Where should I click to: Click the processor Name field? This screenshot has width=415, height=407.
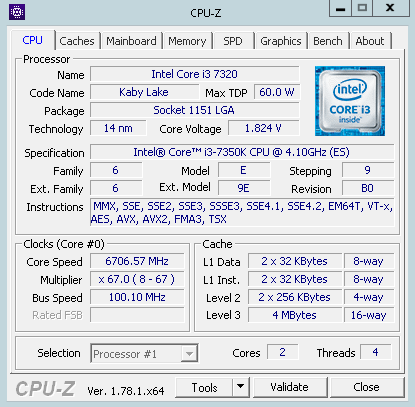[x=195, y=74]
